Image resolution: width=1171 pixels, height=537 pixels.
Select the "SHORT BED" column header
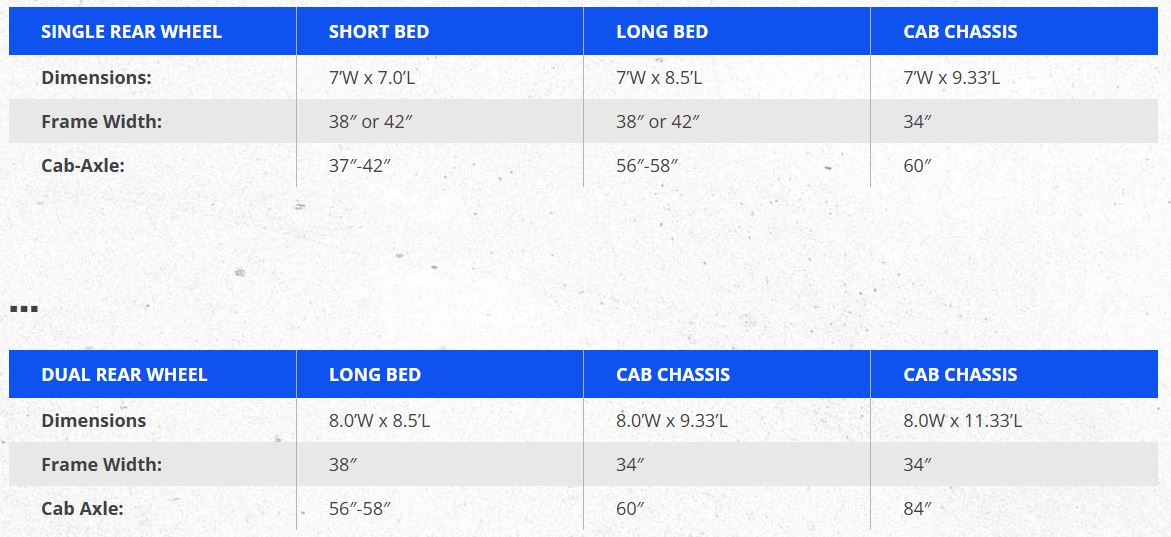(379, 31)
